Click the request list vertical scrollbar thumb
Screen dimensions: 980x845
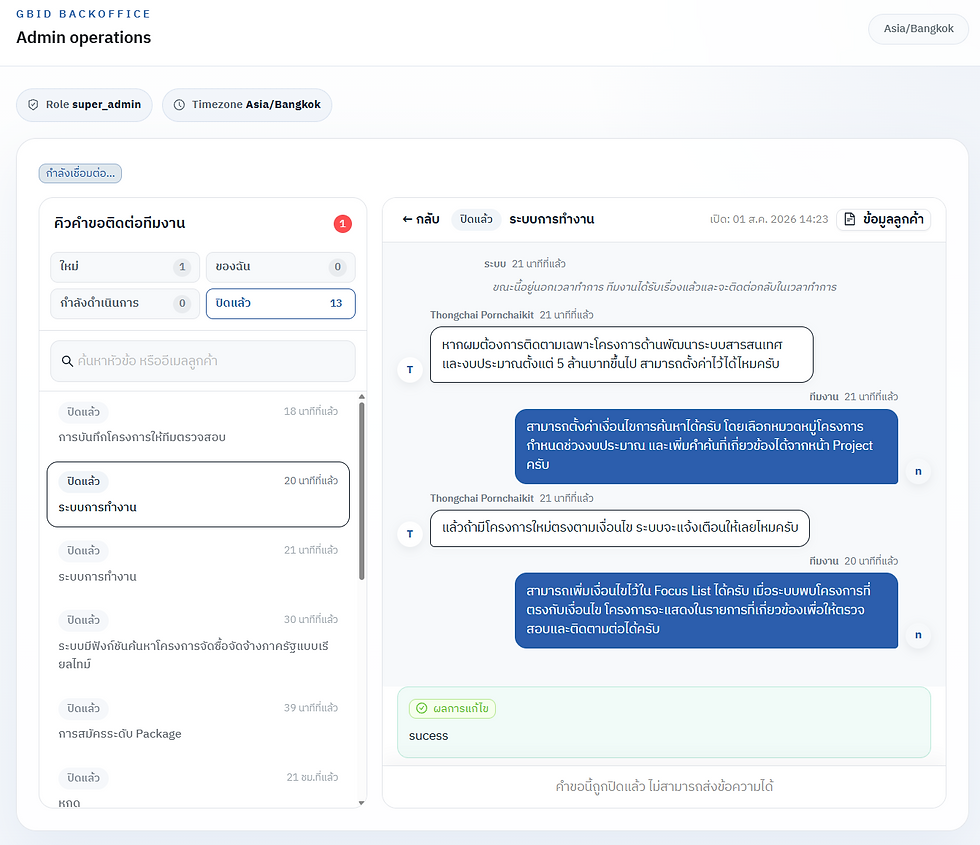(x=361, y=491)
